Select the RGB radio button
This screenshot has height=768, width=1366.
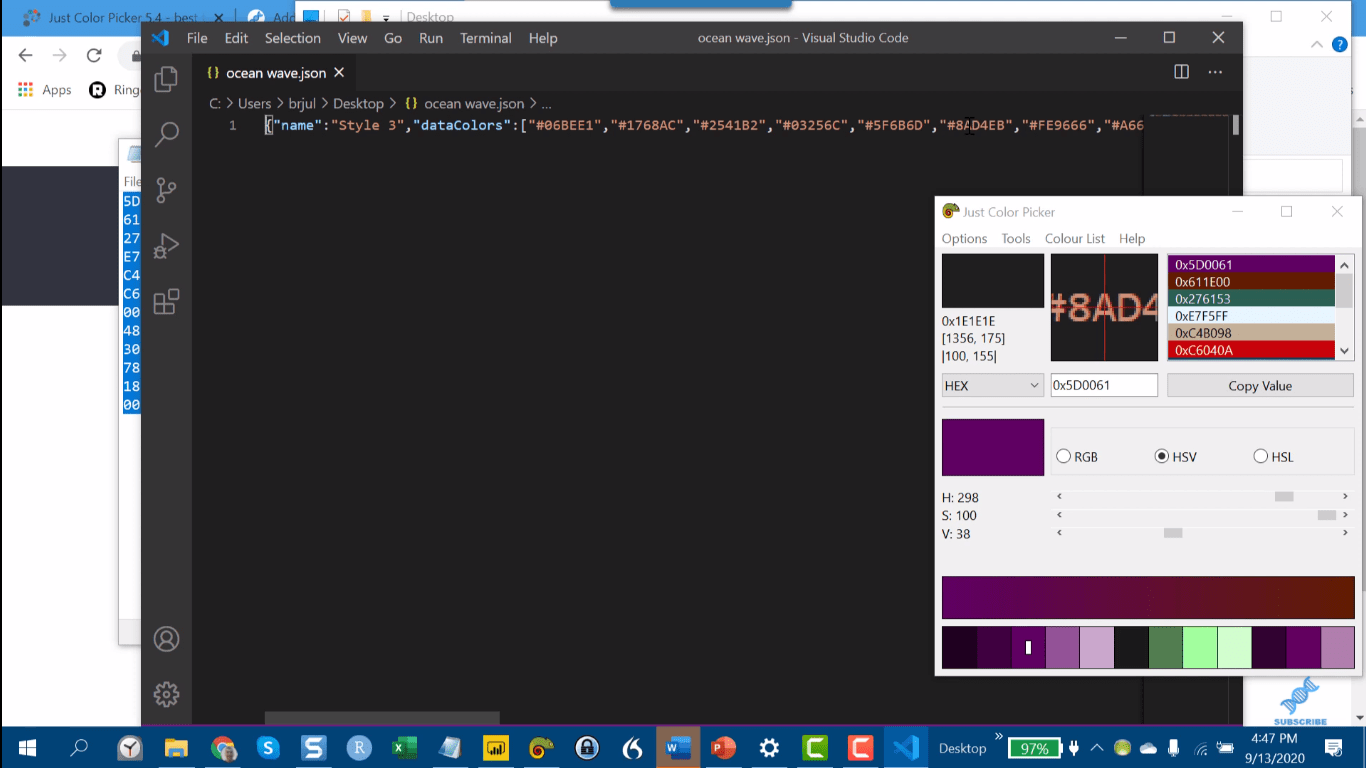(x=1064, y=457)
